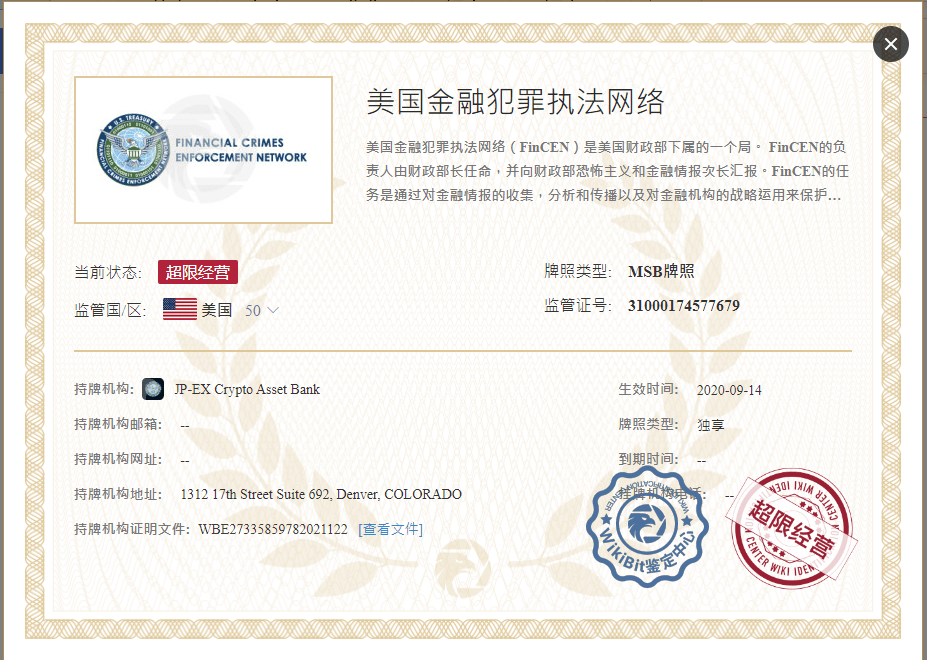
Task: Click the red 超限经营 status badge
Action: [x=198, y=272]
